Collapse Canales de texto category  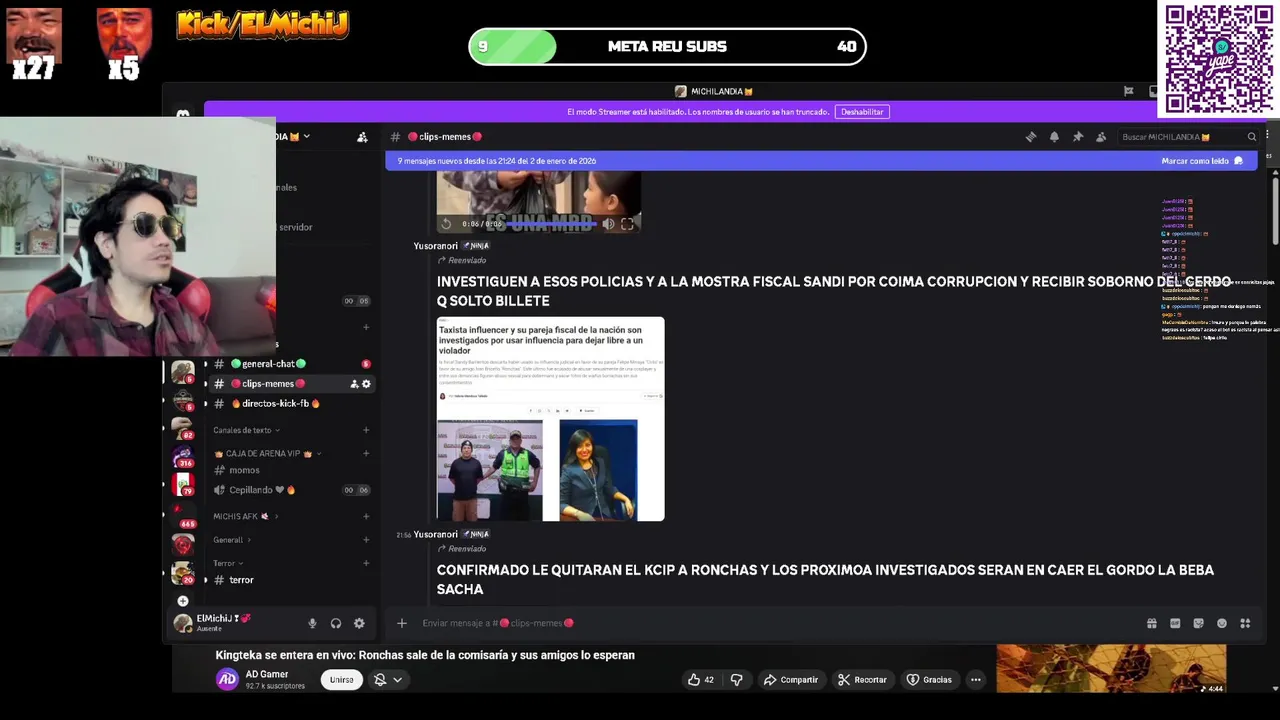pos(246,430)
